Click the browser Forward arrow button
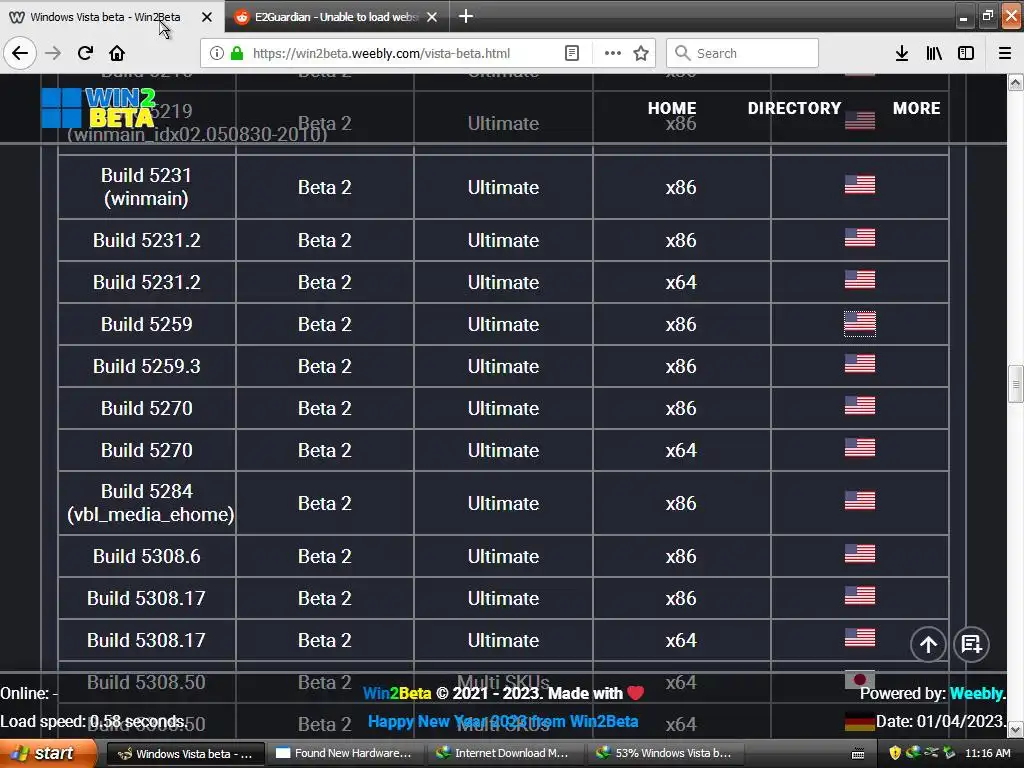This screenshot has height=768, width=1024. click(52, 53)
